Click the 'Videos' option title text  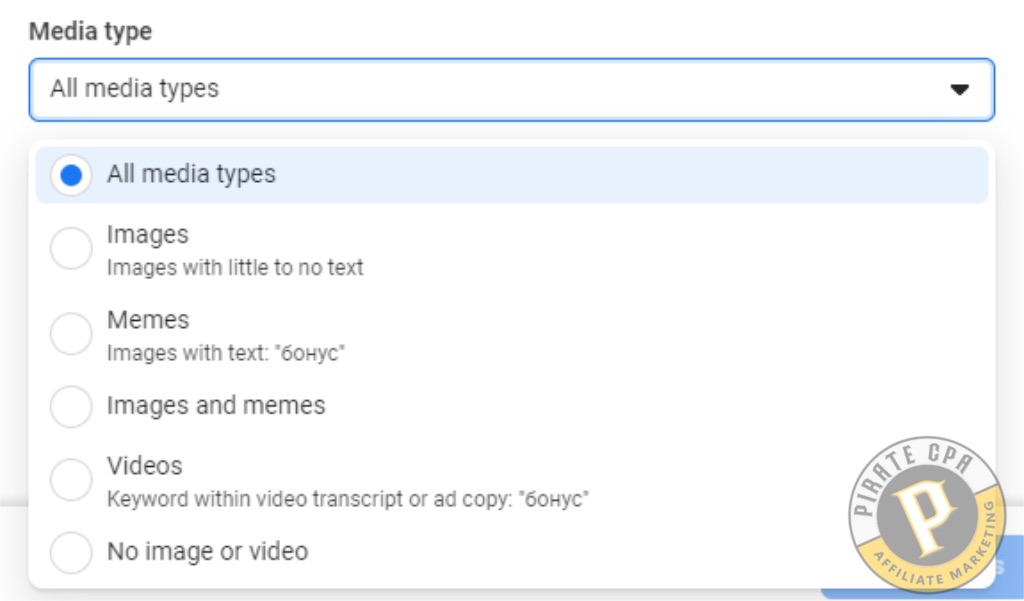point(144,466)
